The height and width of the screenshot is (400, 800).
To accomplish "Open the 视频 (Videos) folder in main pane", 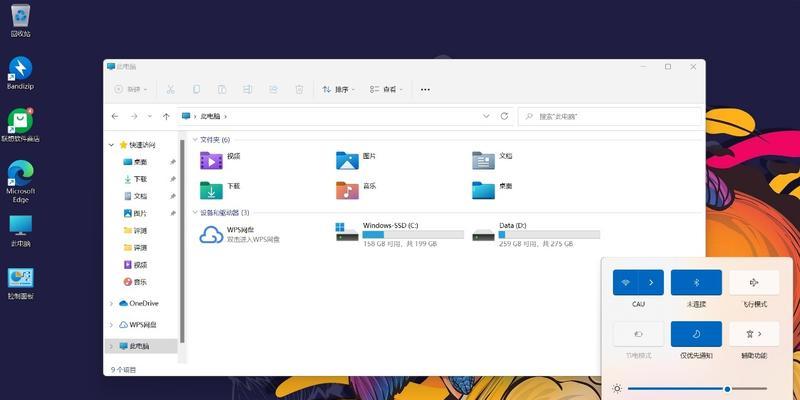I will 220,161.
